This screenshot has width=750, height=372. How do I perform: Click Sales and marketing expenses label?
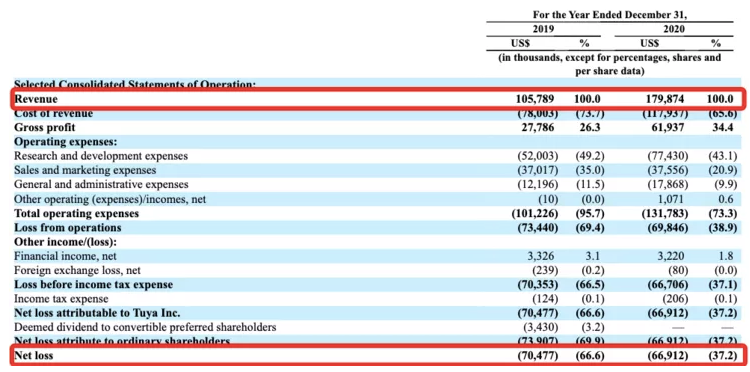tap(85, 170)
